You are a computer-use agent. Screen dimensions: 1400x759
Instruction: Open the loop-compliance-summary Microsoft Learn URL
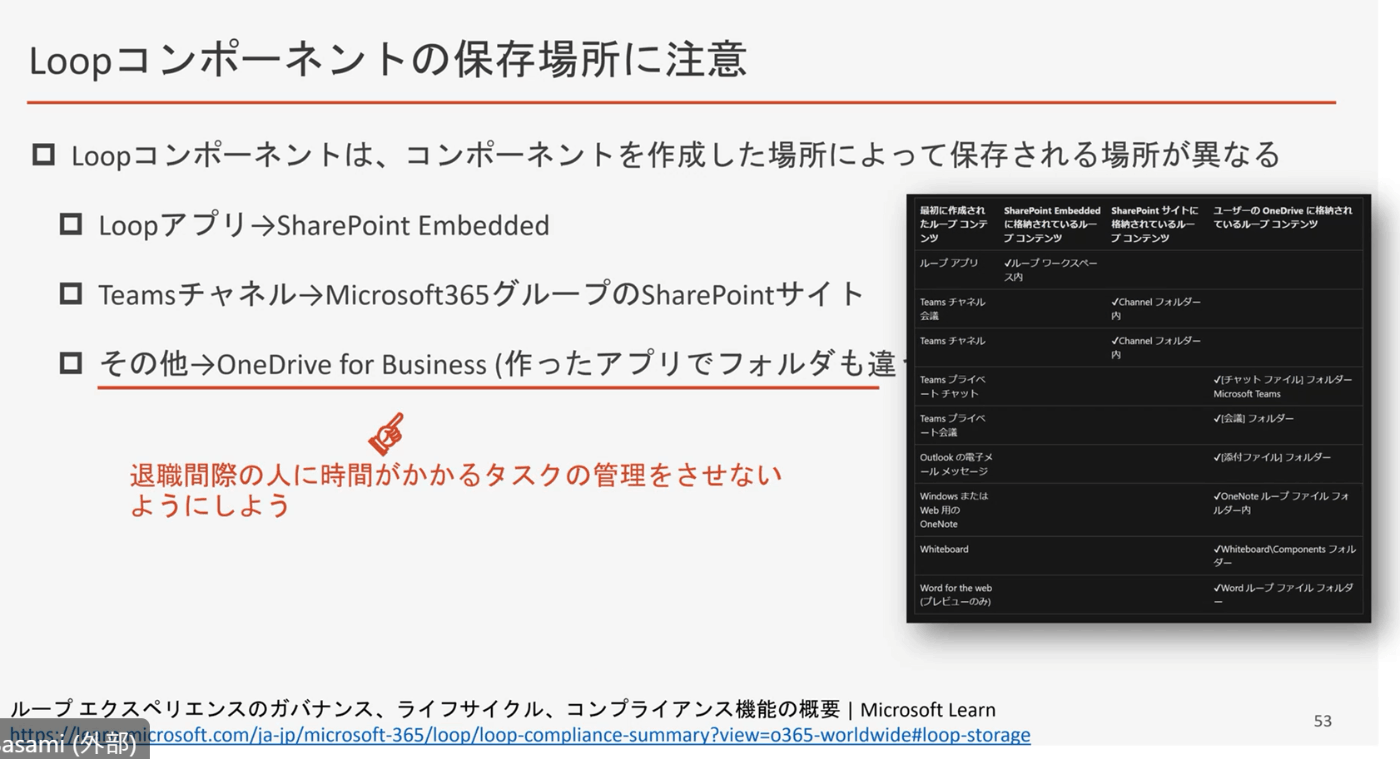pyautogui.click(x=520, y=735)
